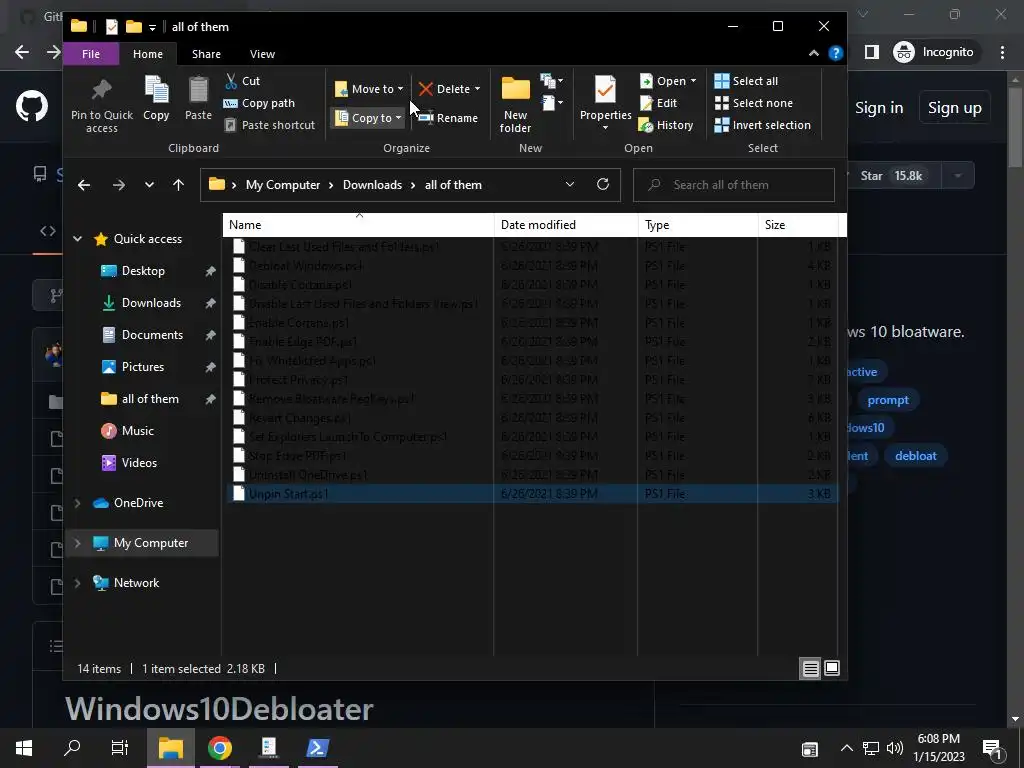Image resolution: width=1024 pixels, height=768 pixels.
Task: Switch to large icons view layout
Action: pos(832,668)
